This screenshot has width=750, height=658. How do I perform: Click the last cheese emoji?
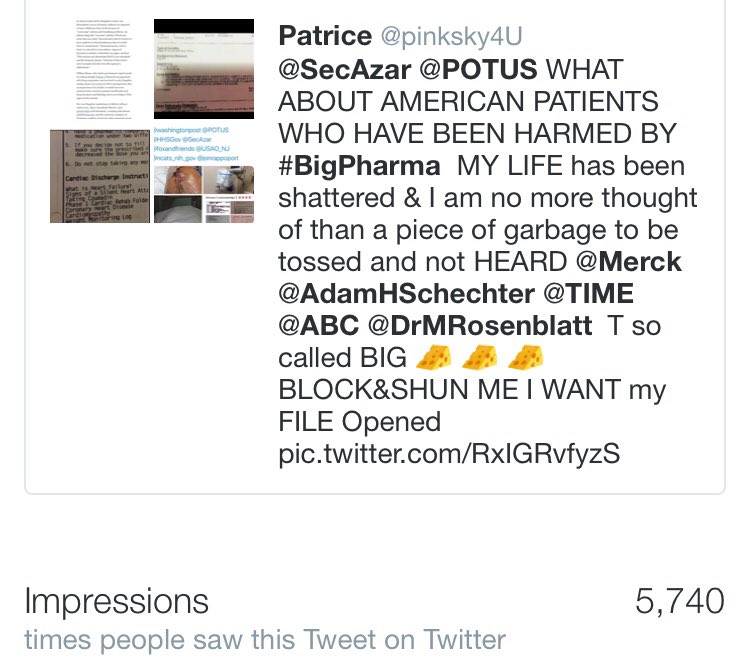525,357
